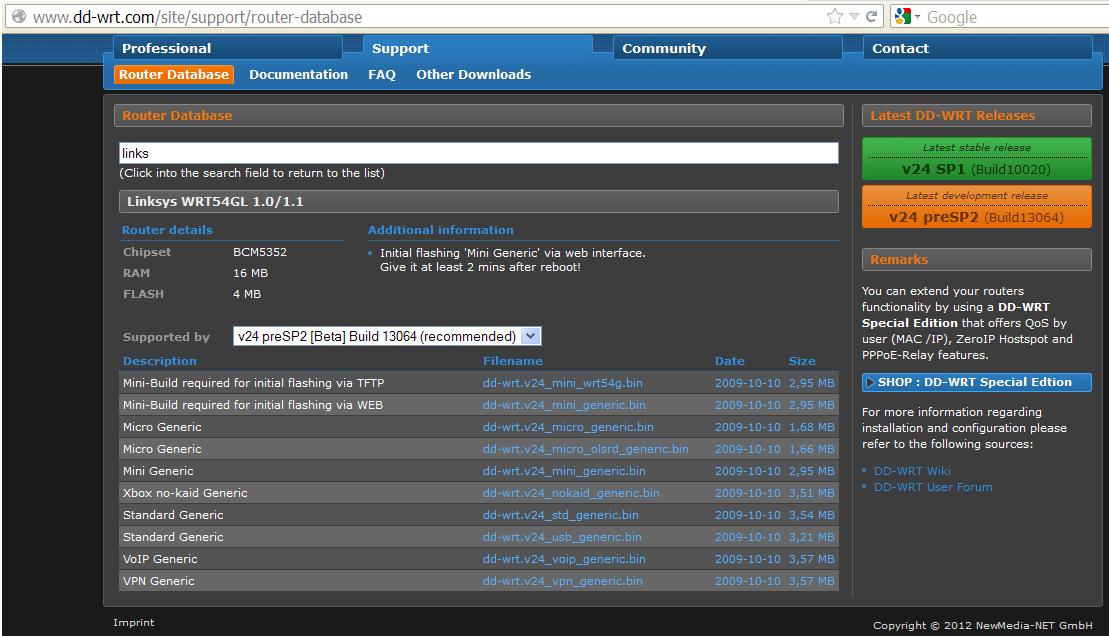Click the bookmark star icon in address bar
Screen dimensions: 1109x636
(x=835, y=16)
